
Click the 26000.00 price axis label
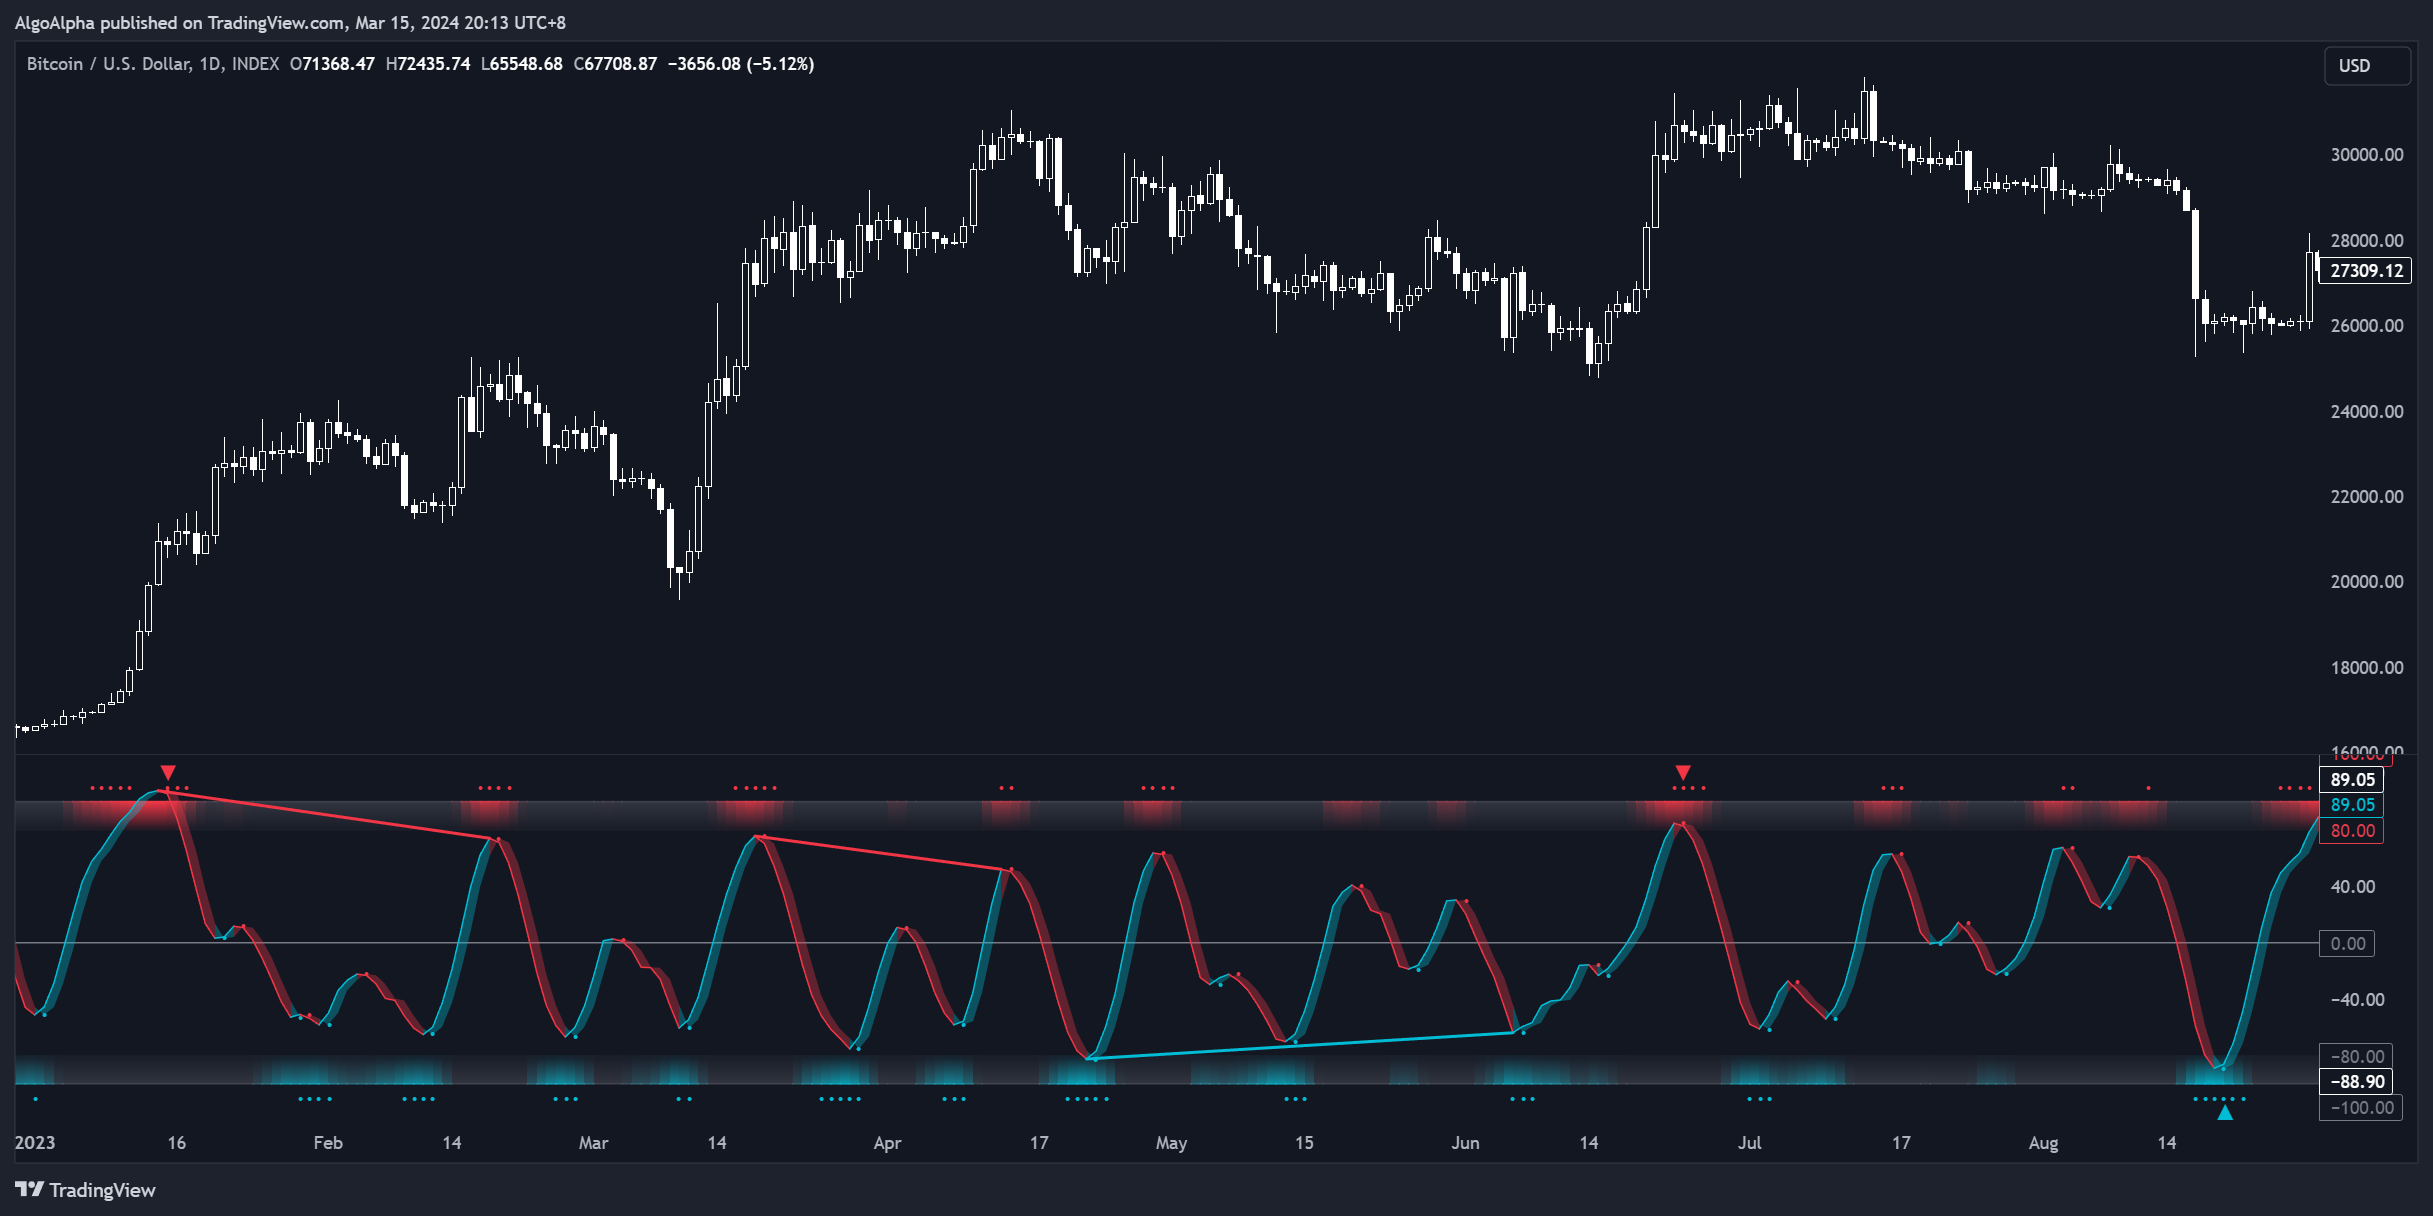(x=2367, y=325)
